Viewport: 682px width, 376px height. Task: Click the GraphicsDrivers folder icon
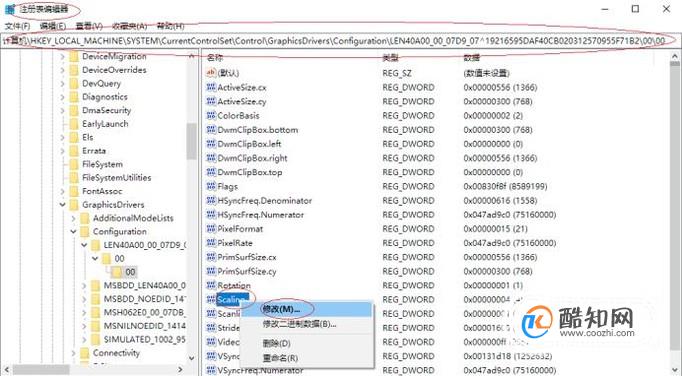(x=74, y=205)
